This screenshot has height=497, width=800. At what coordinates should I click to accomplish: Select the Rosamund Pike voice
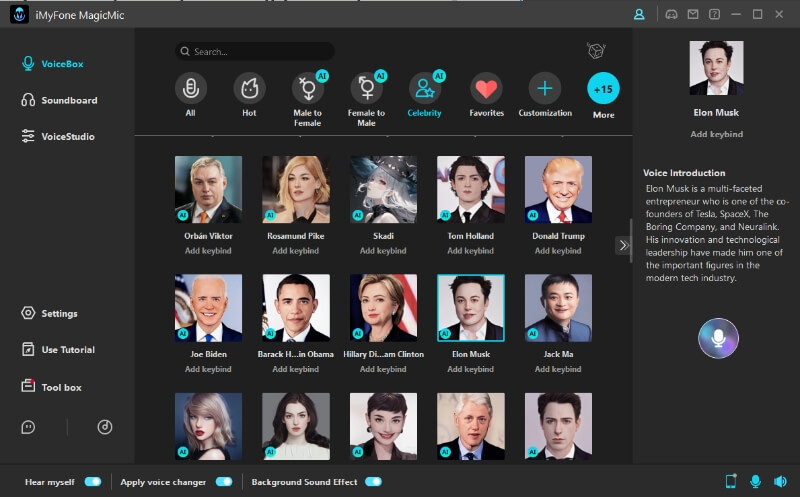coord(296,189)
